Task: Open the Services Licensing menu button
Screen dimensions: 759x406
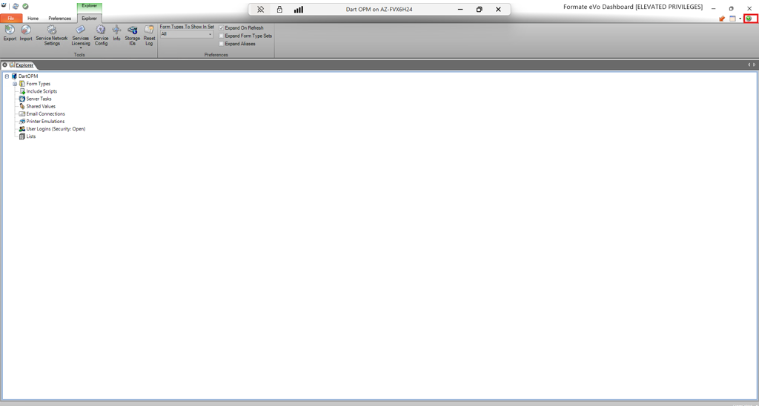Action: pos(80,37)
